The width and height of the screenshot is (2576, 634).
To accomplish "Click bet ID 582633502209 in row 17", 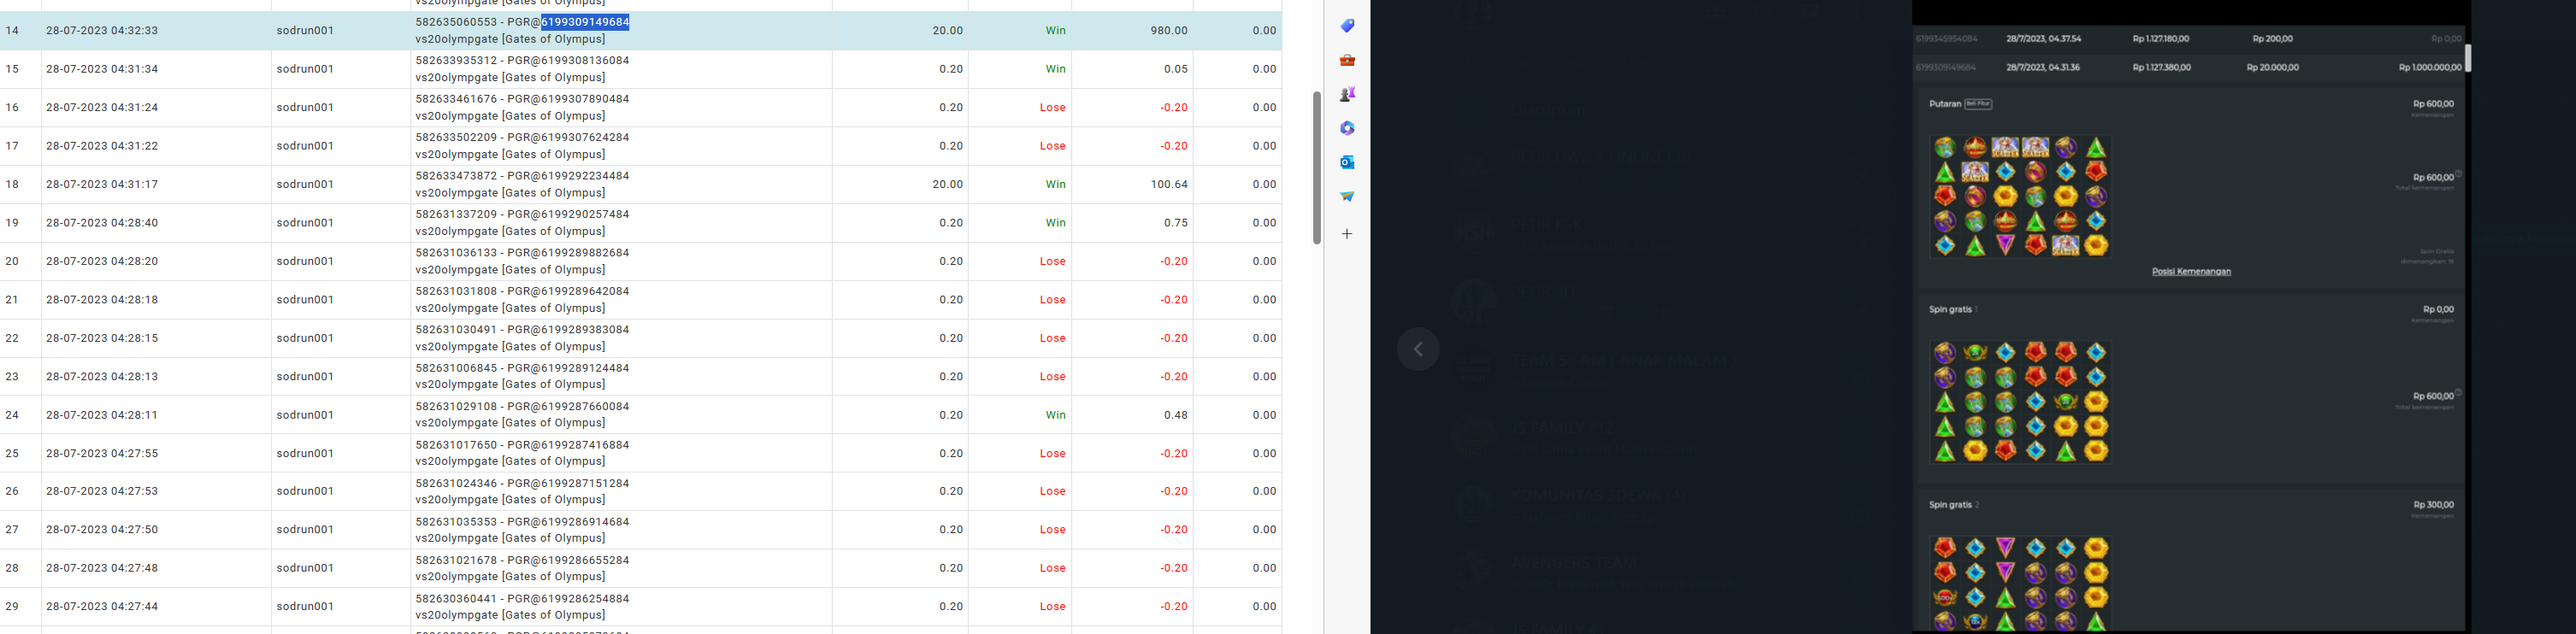I will click(456, 137).
